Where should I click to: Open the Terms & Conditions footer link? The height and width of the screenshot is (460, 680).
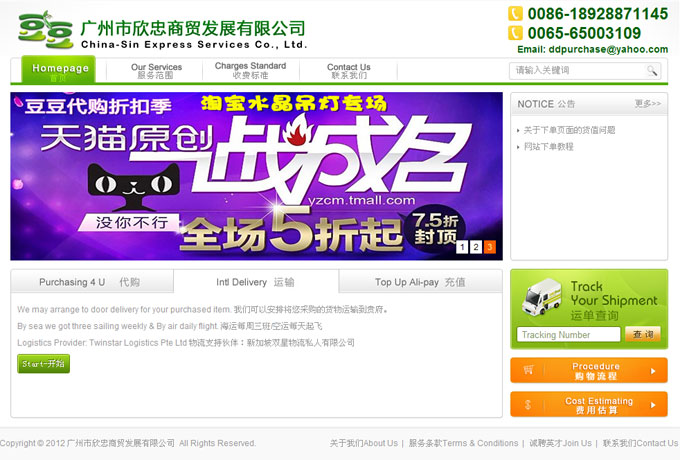[464, 443]
